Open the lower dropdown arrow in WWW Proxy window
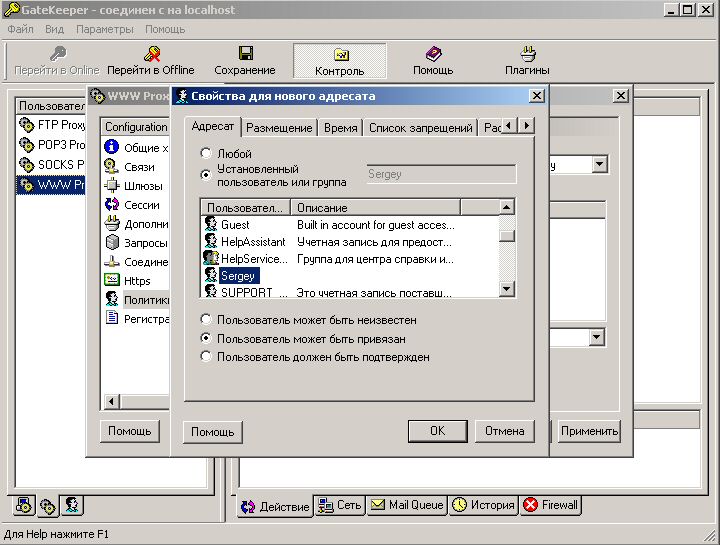 pyautogui.click(x=596, y=337)
